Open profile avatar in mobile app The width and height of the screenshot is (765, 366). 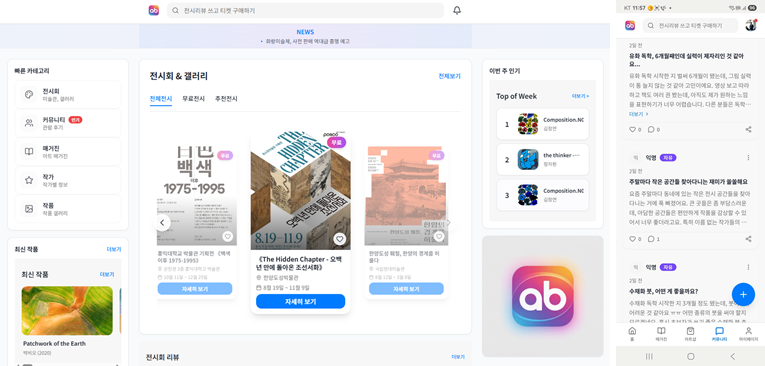(751, 25)
